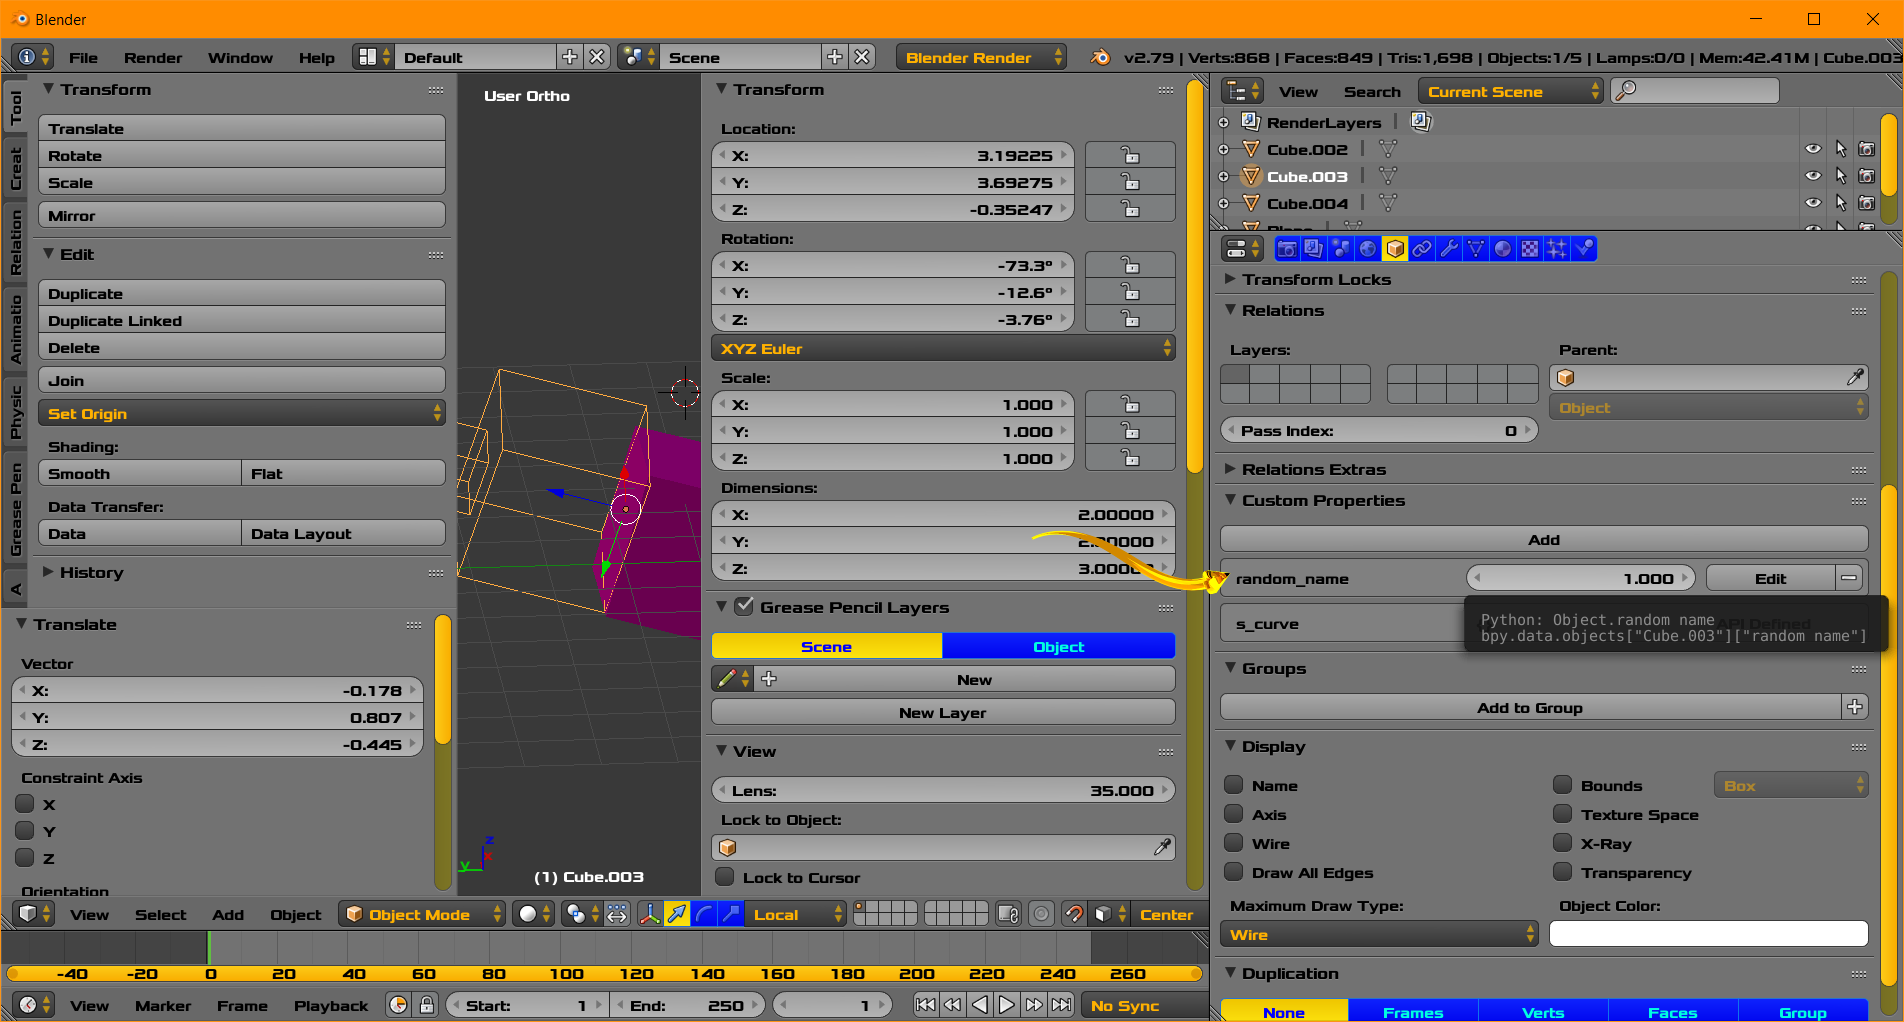Click the Add custom property button
The width and height of the screenshot is (1904, 1022).
pyautogui.click(x=1544, y=539)
